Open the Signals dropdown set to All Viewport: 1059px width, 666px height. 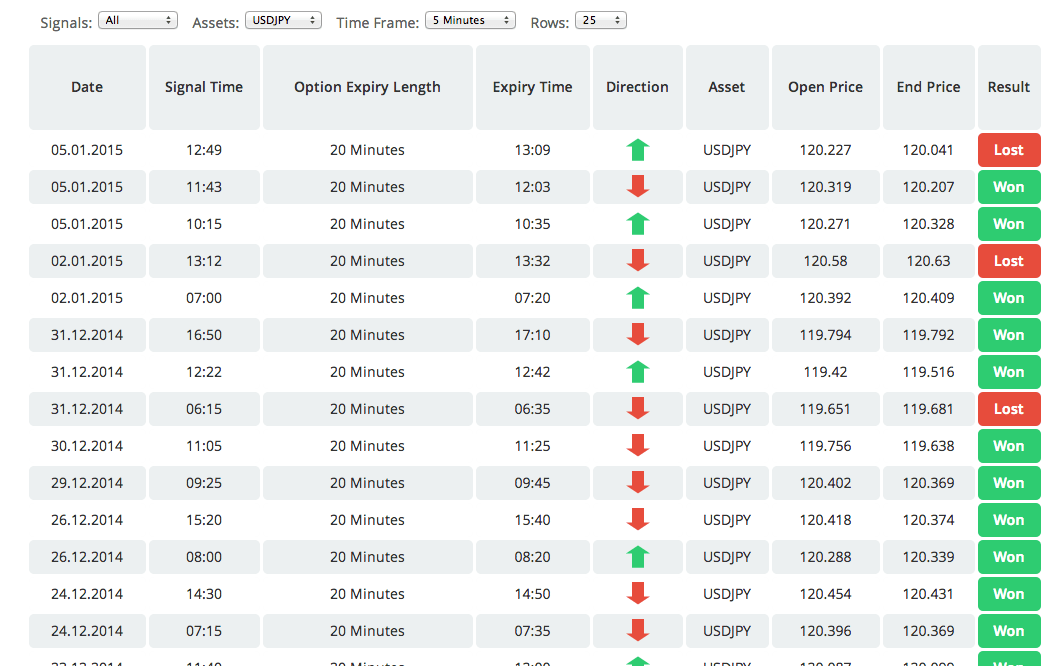(138, 20)
